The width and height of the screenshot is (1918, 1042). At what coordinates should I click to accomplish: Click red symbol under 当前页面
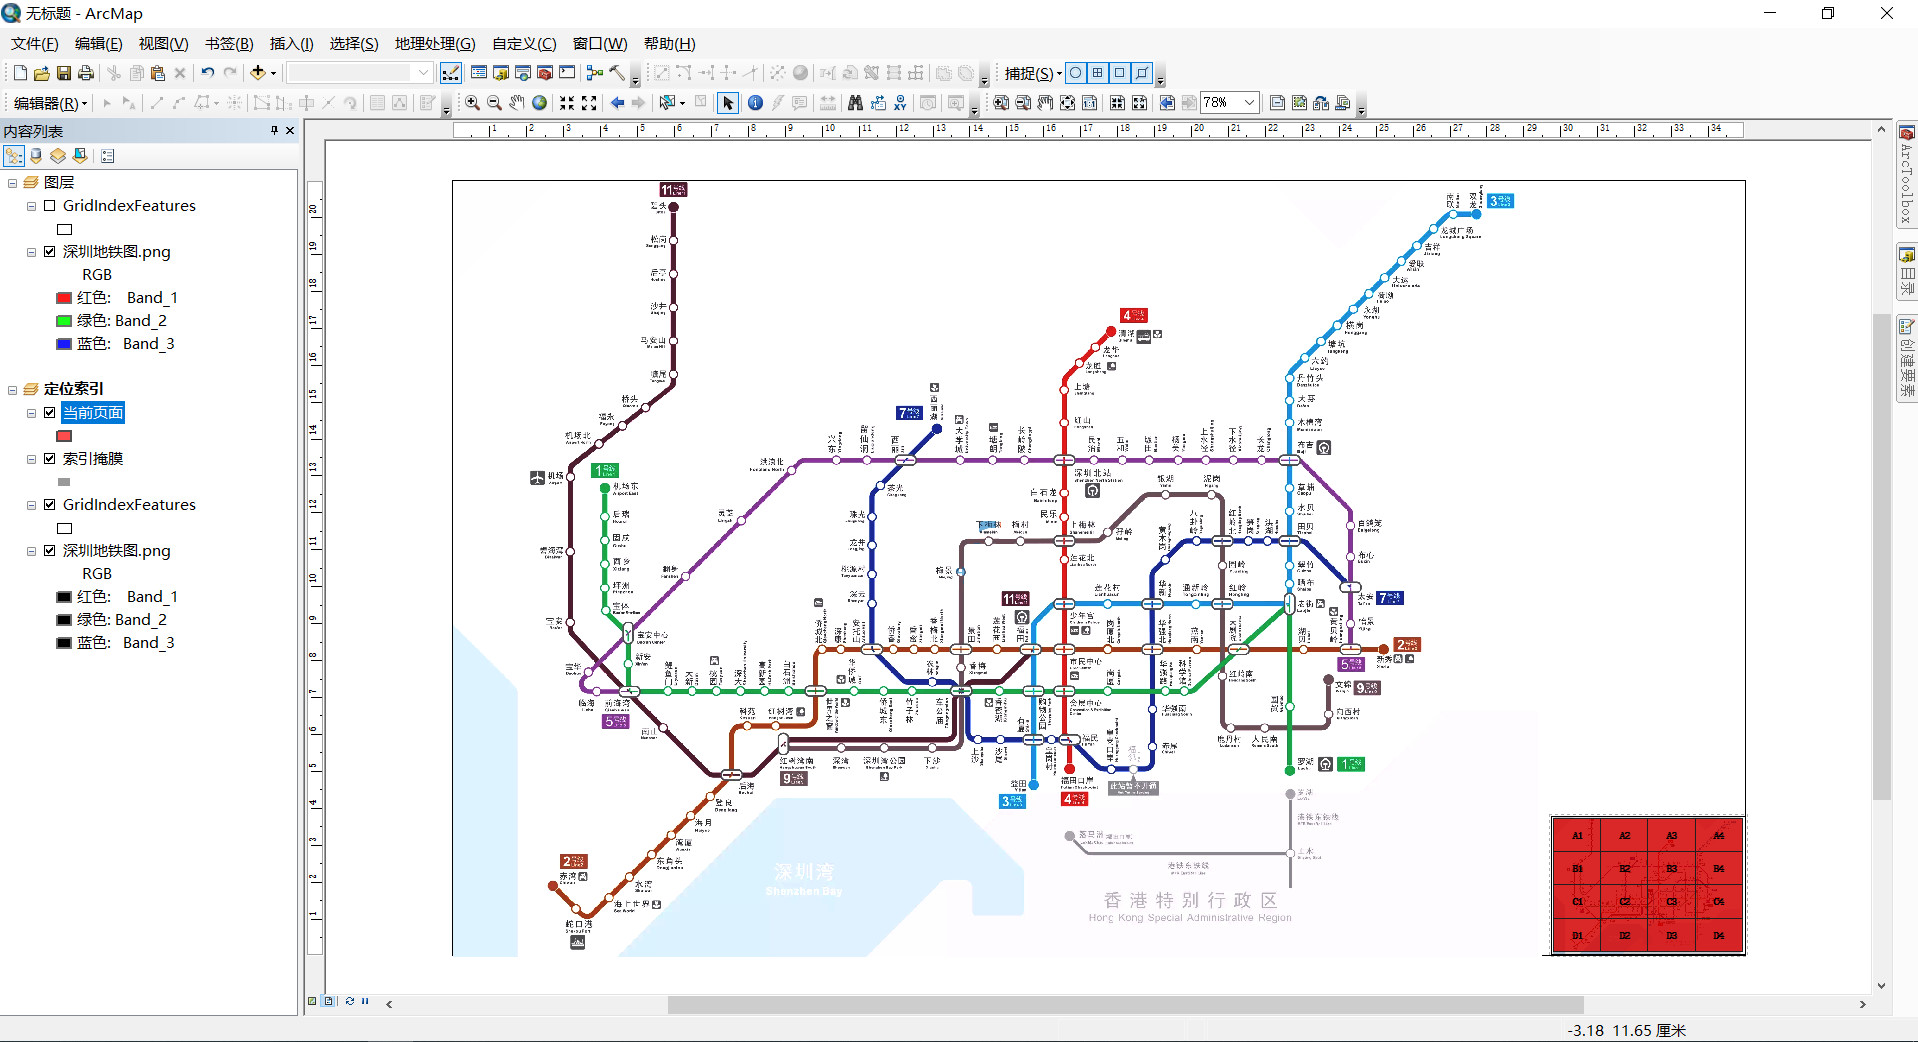click(x=64, y=436)
